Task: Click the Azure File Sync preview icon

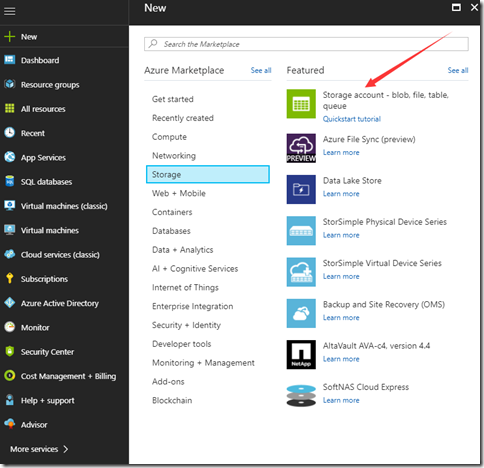Action: [301, 148]
